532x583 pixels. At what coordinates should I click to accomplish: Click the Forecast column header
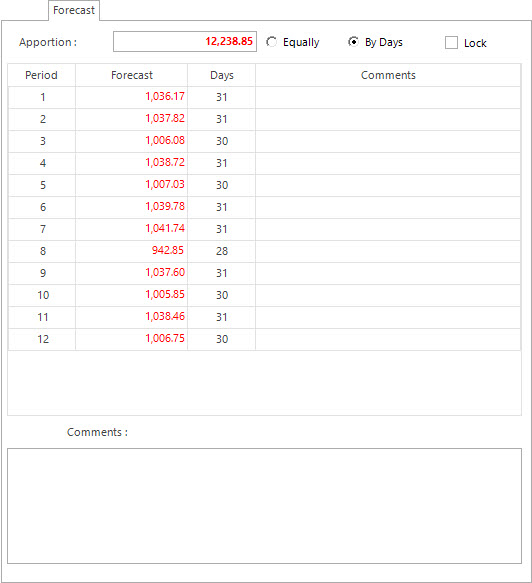(132, 75)
